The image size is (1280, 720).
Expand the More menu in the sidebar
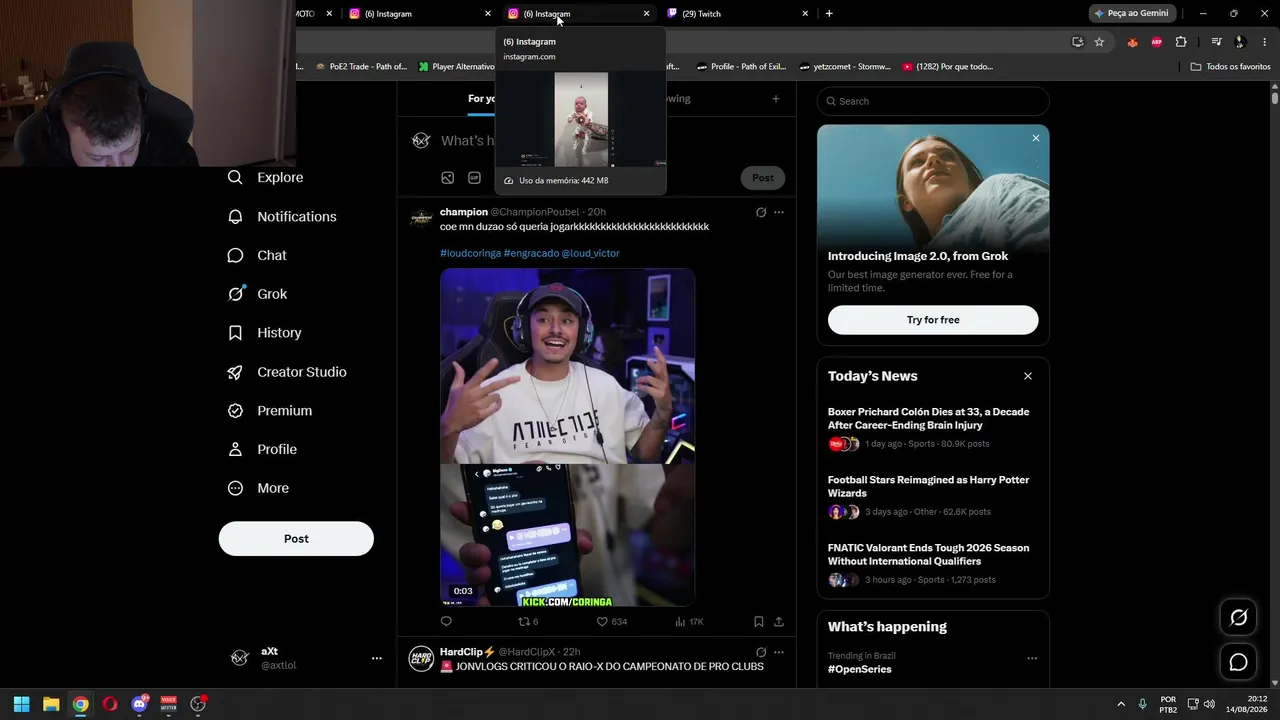[x=258, y=488]
